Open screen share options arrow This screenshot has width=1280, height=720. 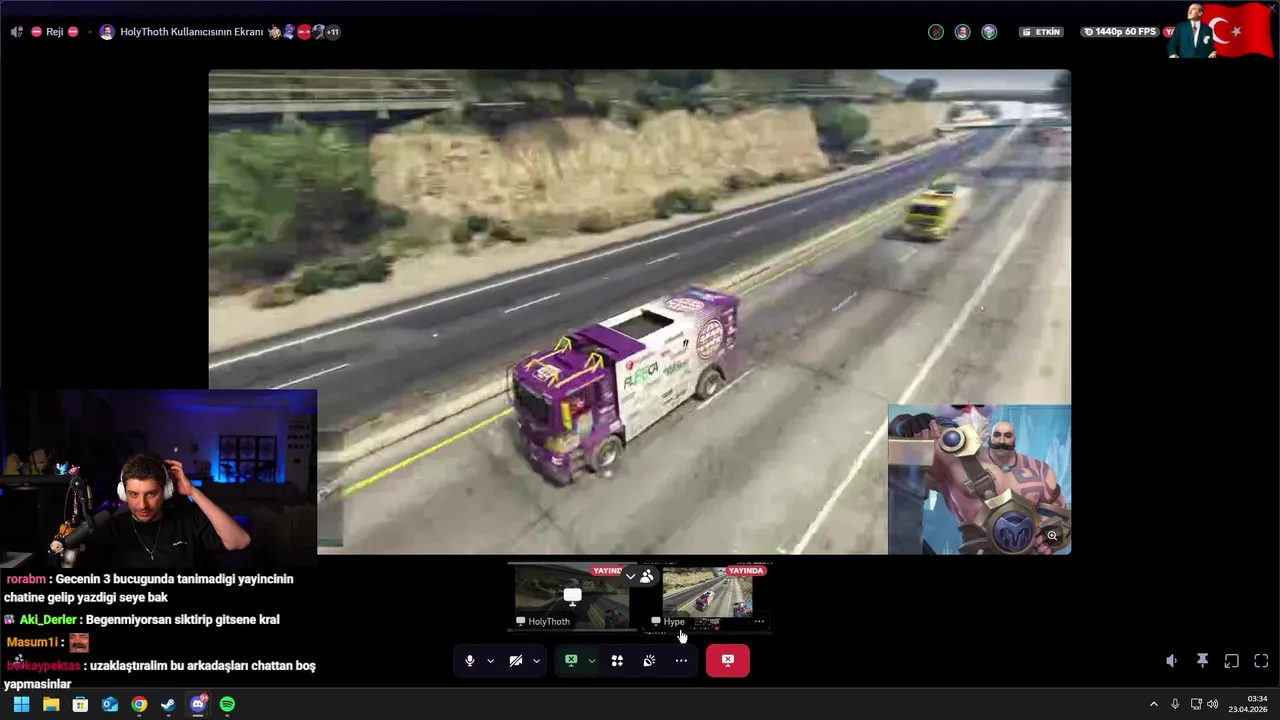(591, 661)
